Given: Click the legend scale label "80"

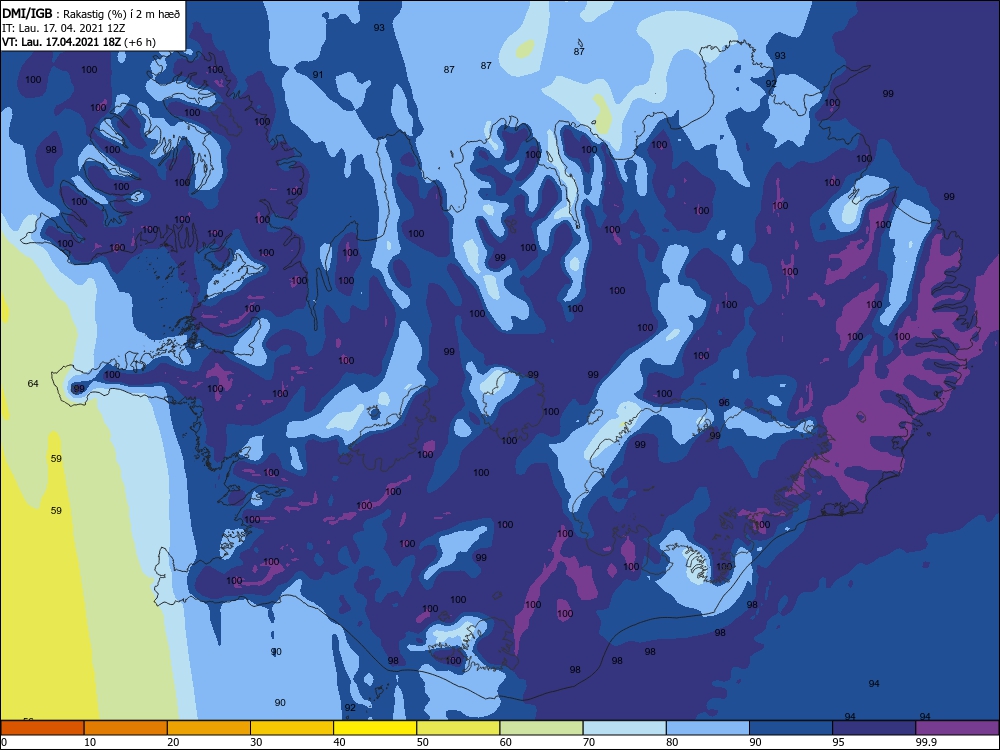Looking at the screenshot, I should coord(672,742).
